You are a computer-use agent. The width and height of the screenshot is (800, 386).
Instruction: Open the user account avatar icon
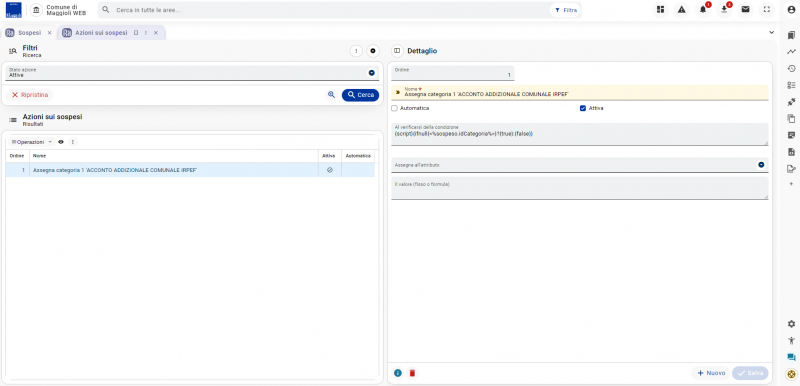(x=791, y=9)
